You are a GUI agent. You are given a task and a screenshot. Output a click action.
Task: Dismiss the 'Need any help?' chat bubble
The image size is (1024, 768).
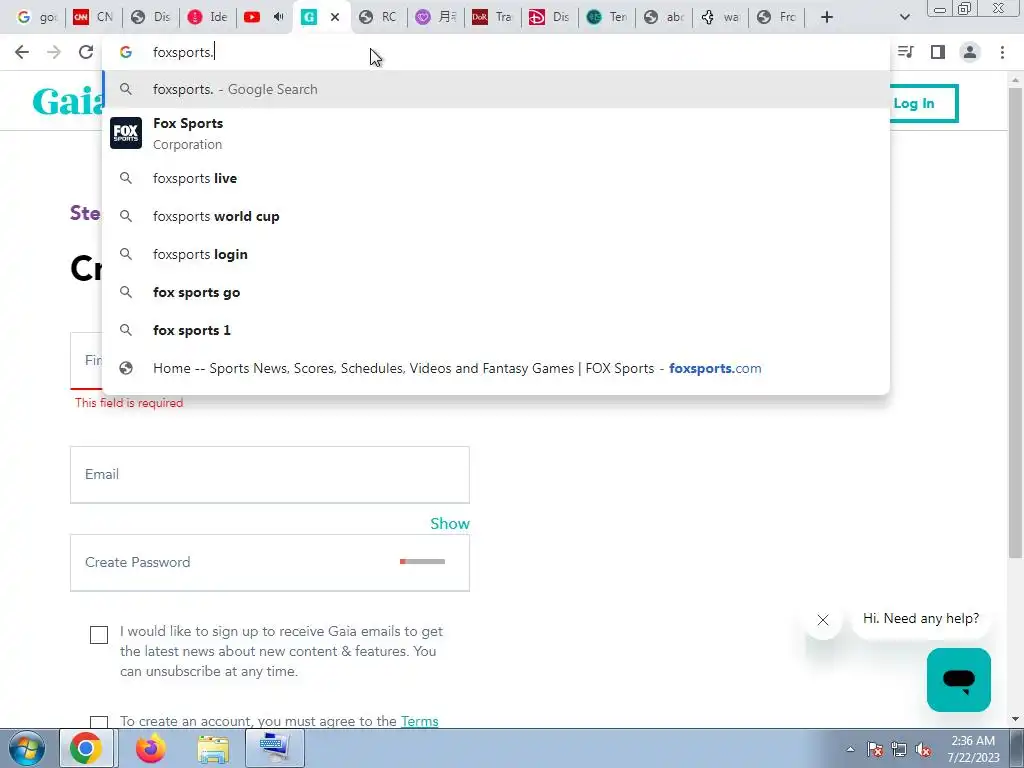coord(823,620)
